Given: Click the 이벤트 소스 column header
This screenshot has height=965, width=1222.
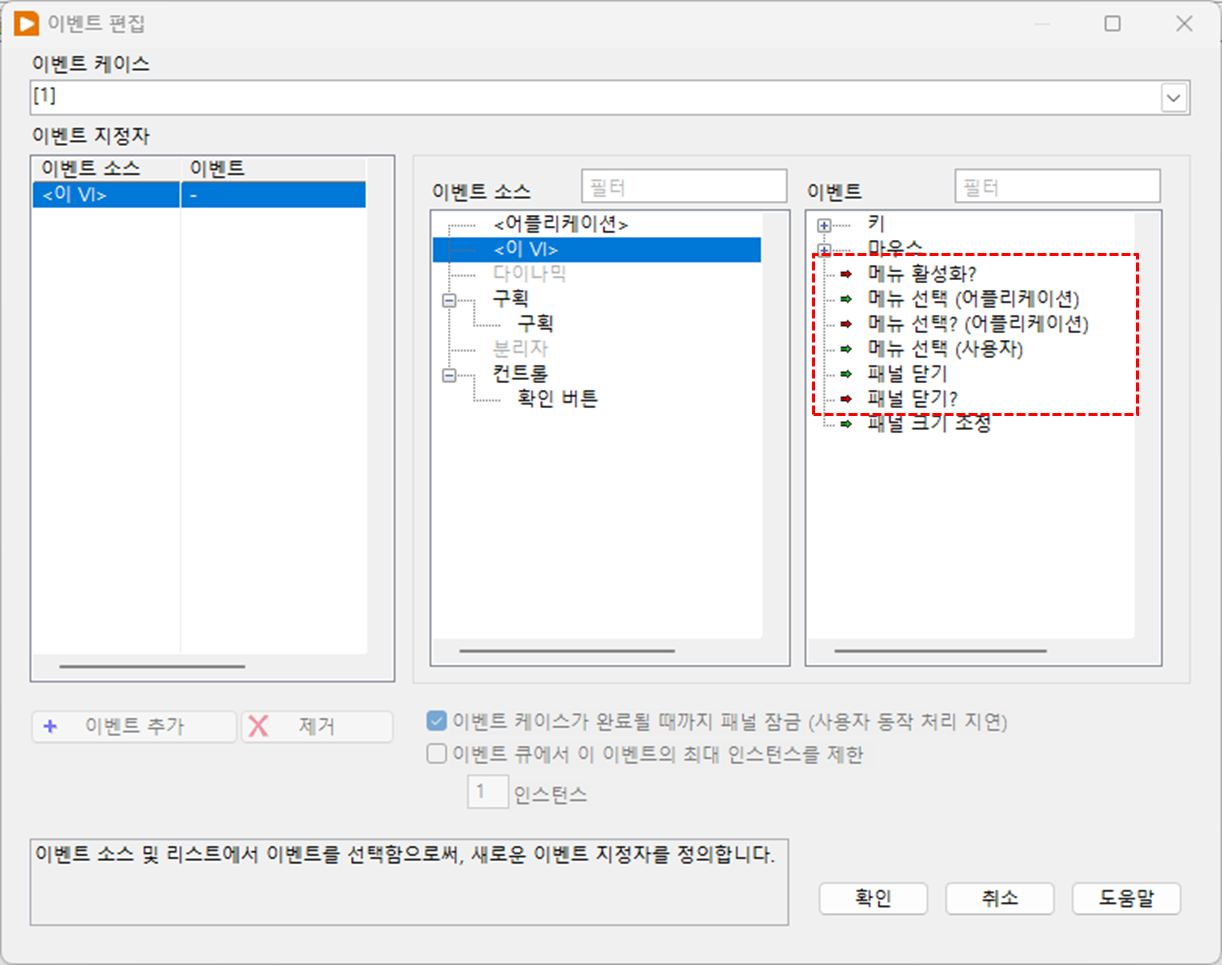Looking at the screenshot, I should tap(106, 169).
